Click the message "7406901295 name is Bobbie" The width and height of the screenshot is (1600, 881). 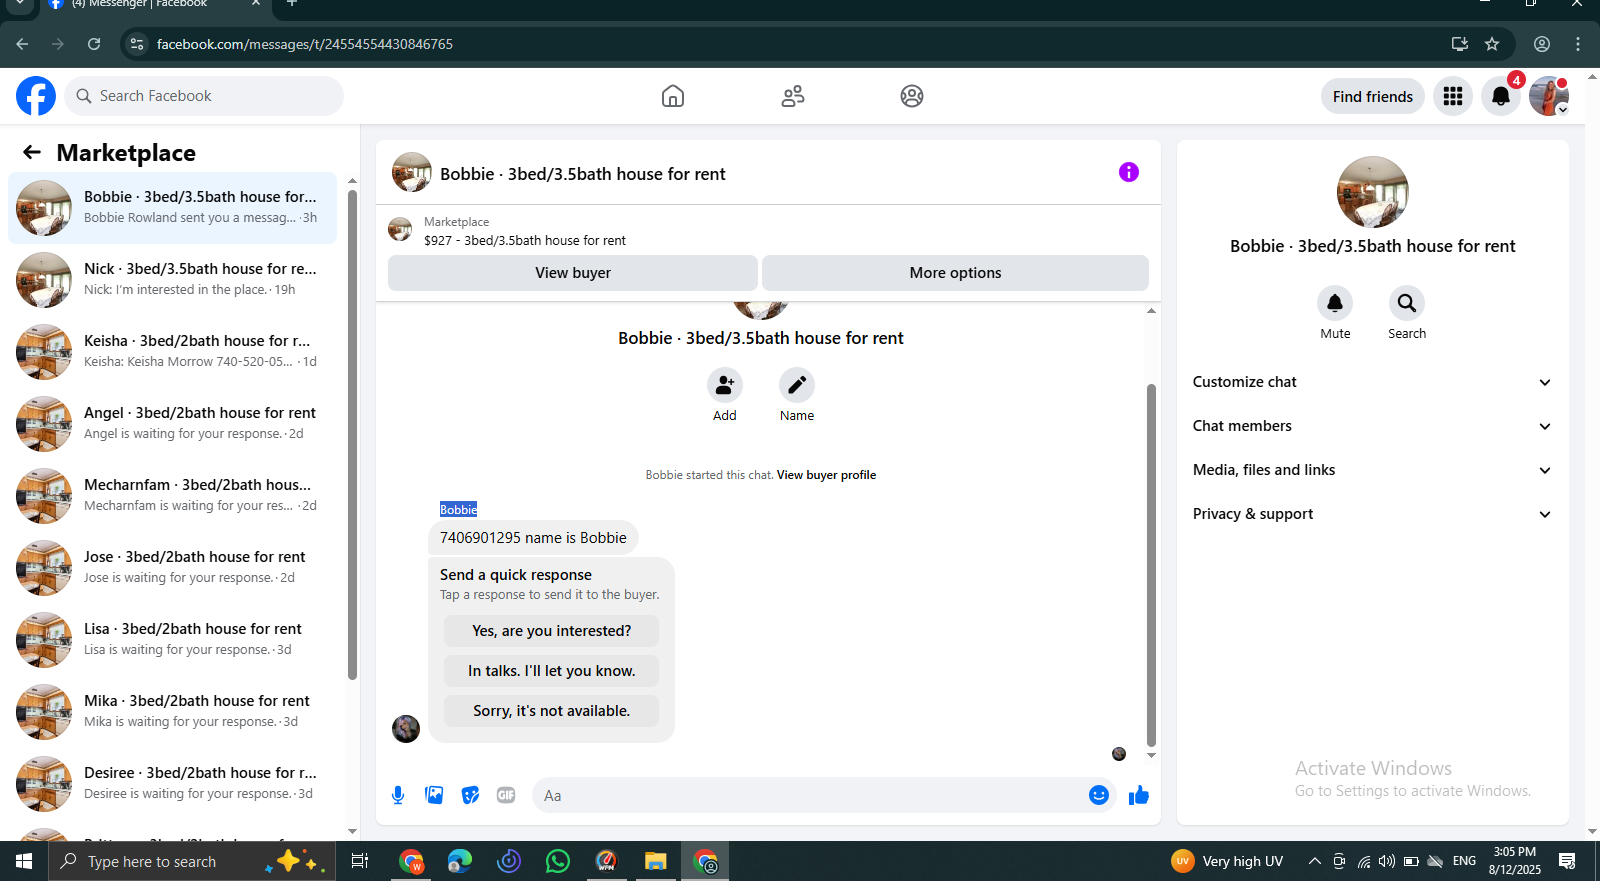[x=533, y=538]
